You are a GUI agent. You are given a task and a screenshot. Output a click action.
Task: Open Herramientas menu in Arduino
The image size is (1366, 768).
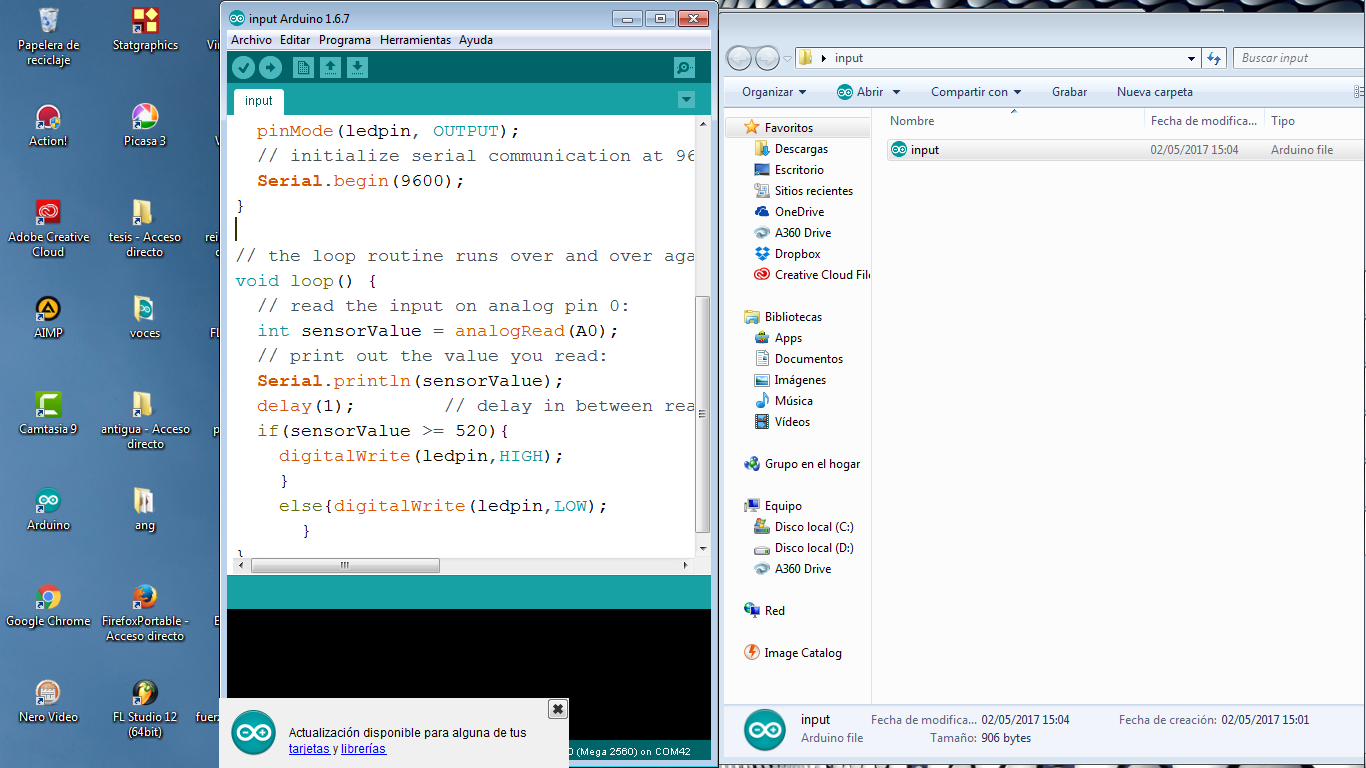click(416, 40)
